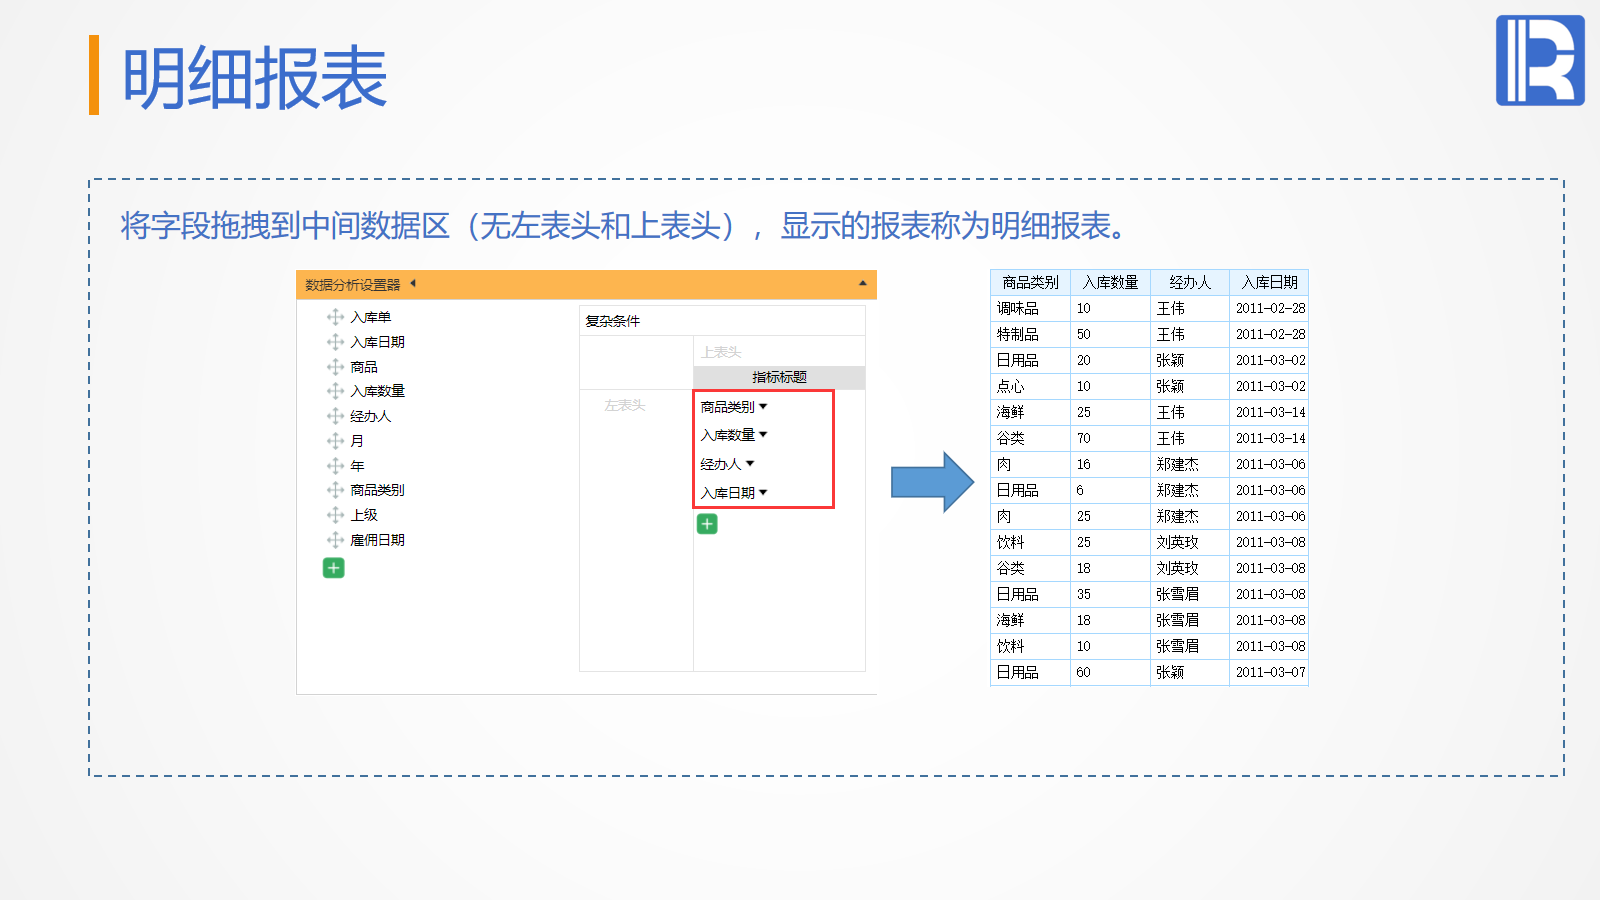Open the 商品类别 dropdown arrow in data area
The width and height of the screenshot is (1600, 900).
tap(763, 407)
